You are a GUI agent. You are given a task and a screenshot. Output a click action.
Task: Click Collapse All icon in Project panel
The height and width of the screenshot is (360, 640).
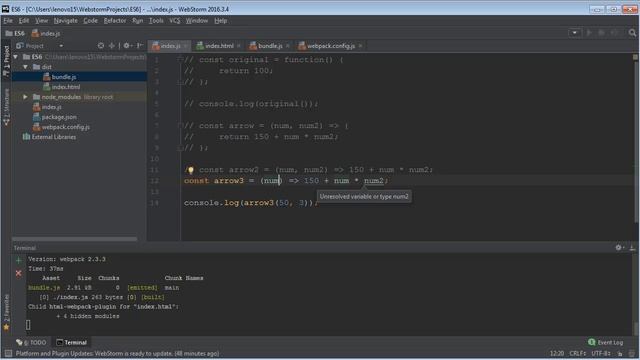point(111,46)
